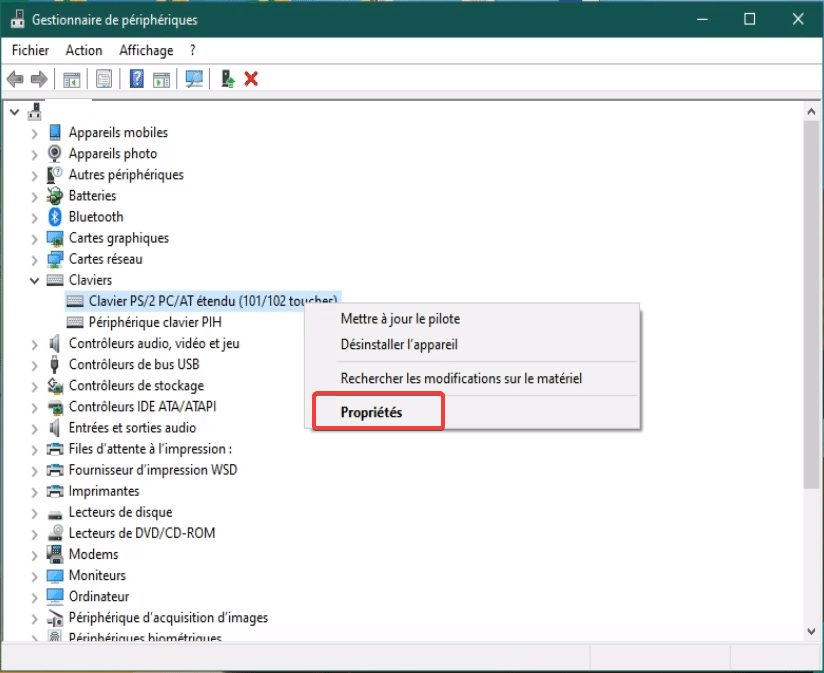Open the Affichage menu
Viewport: 824px width, 673px height.
146,50
